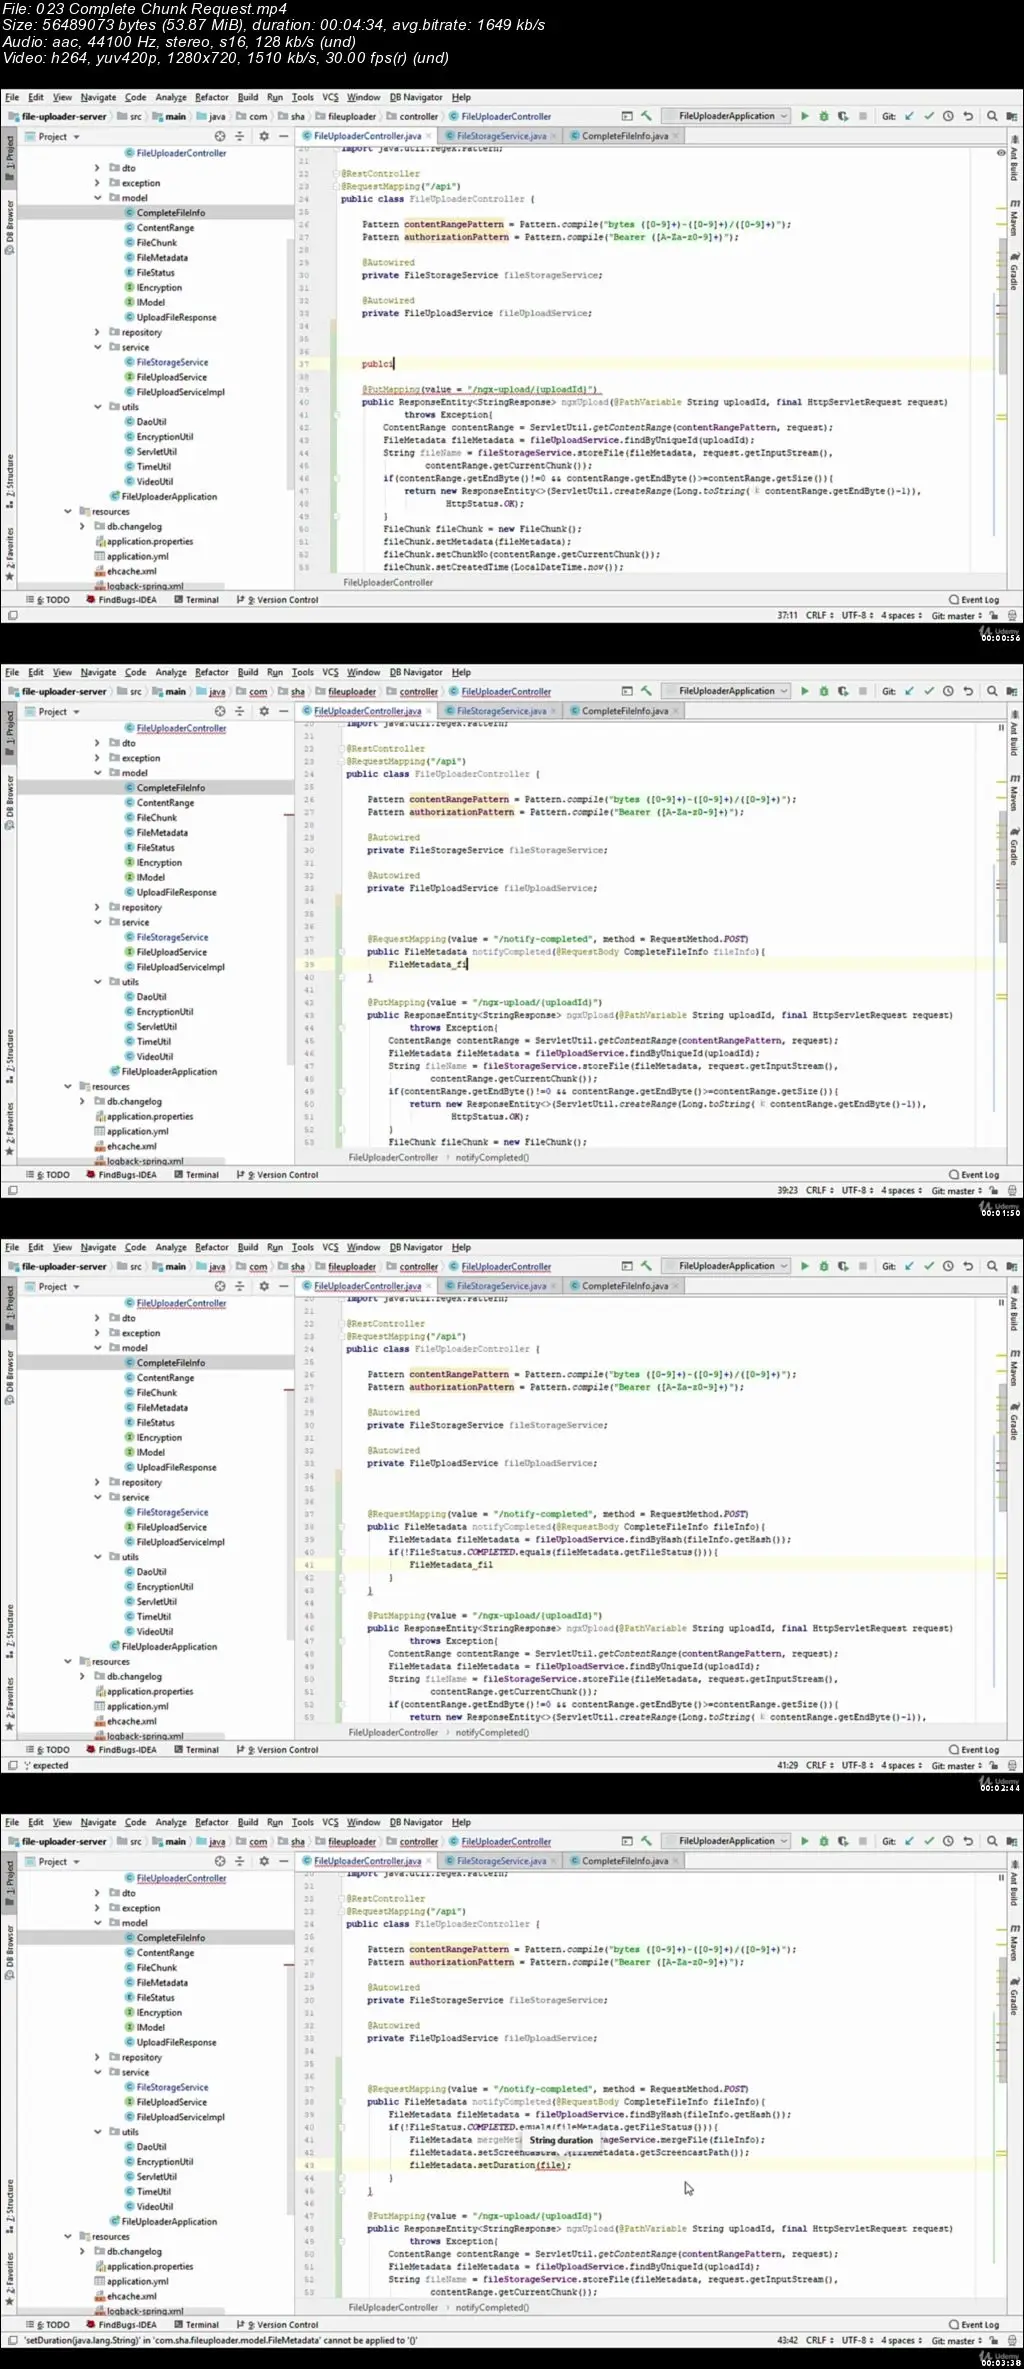The image size is (1024, 2369).
Task: Click 4 spaces indent widget in first frame
Action: pos(901,615)
